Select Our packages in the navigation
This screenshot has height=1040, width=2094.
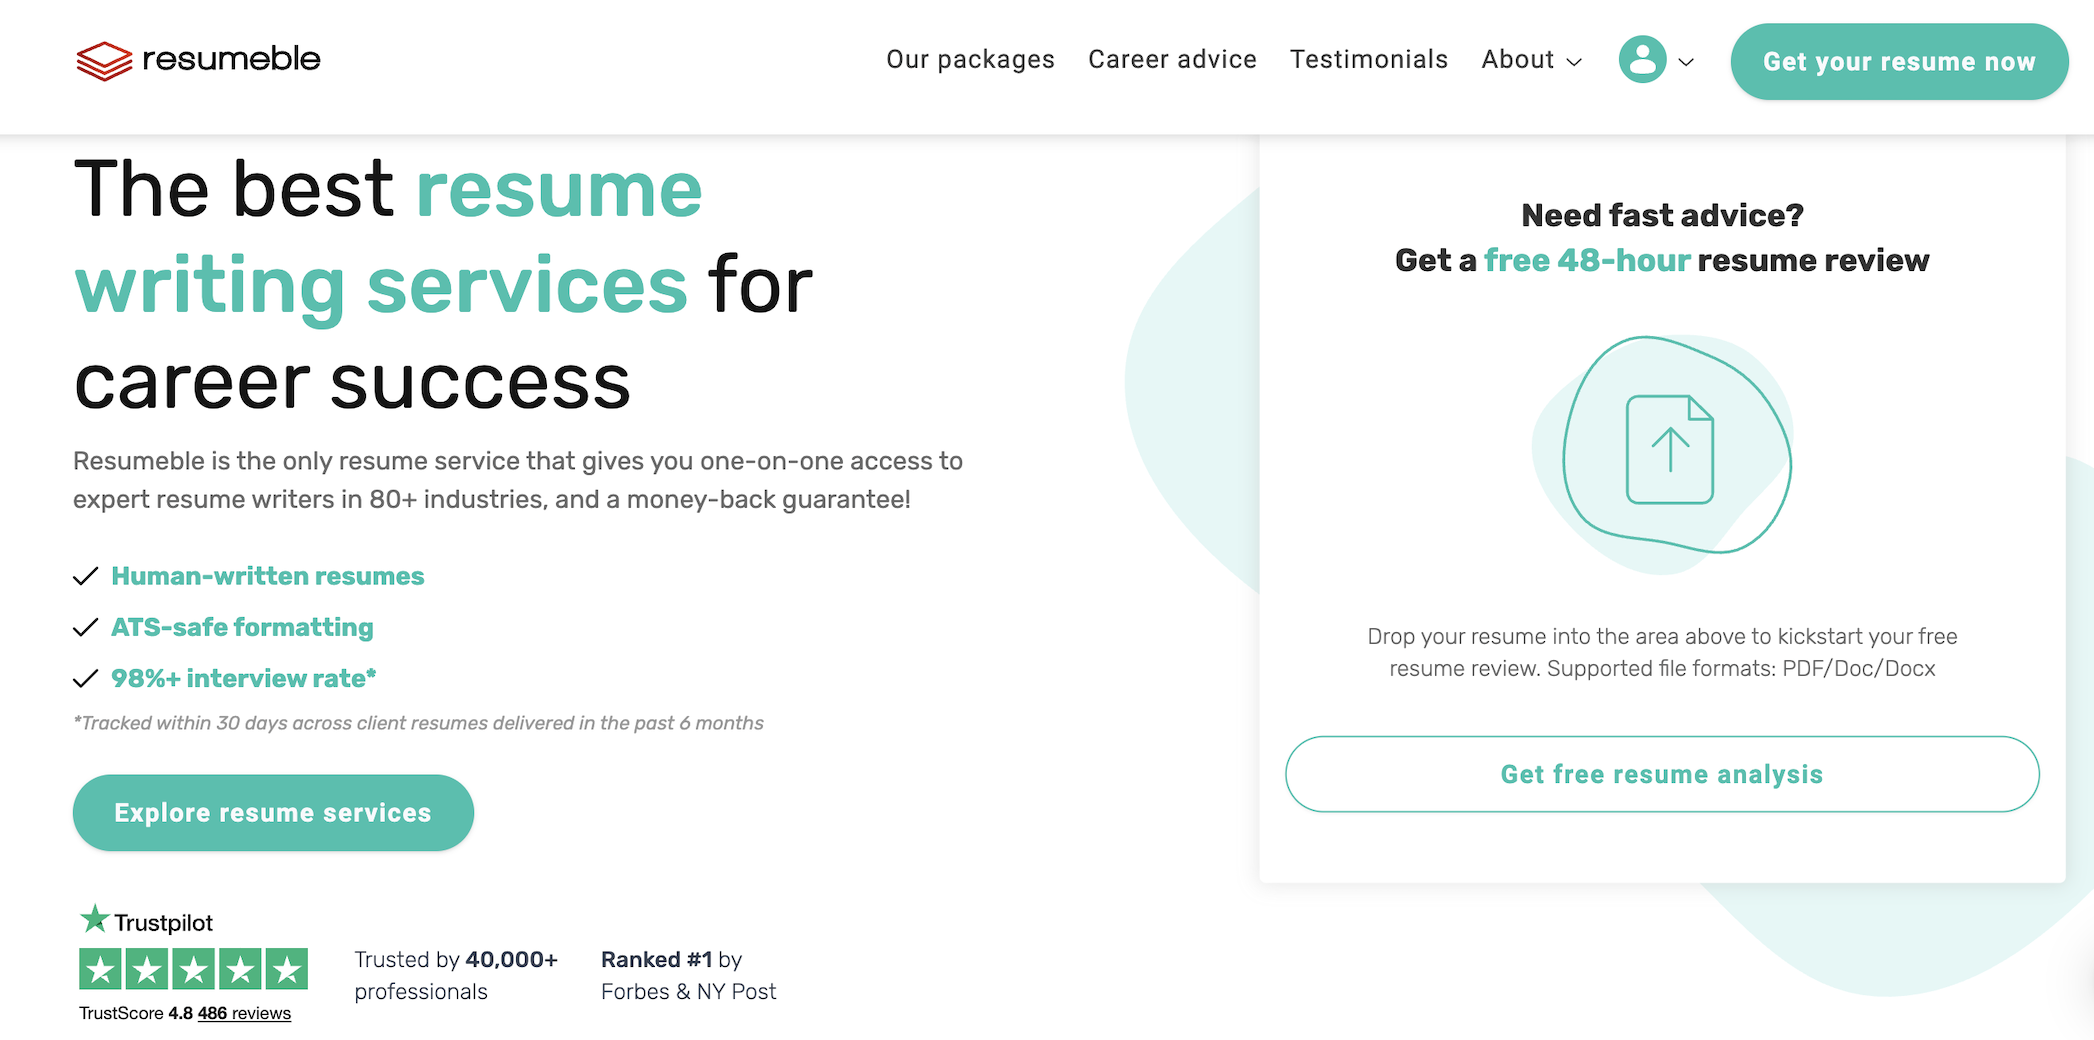pyautogui.click(x=970, y=60)
